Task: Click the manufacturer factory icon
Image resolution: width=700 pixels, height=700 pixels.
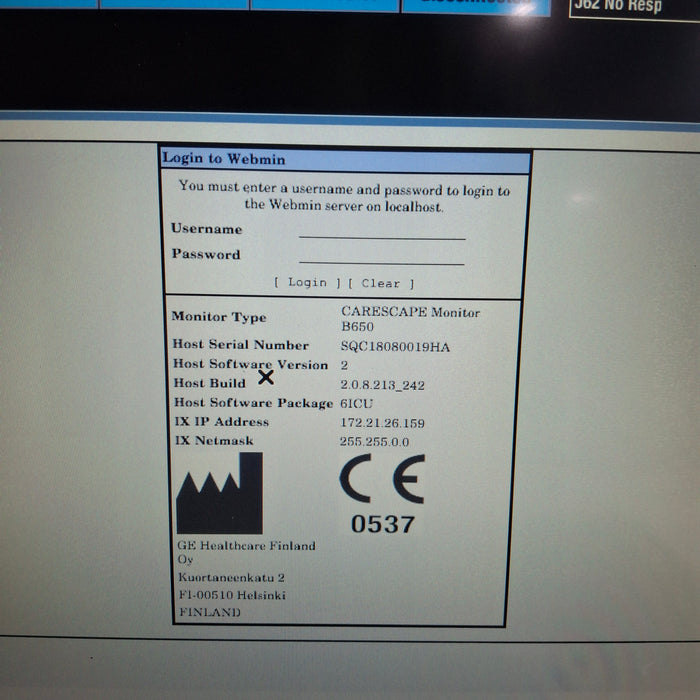Action: (x=220, y=493)
